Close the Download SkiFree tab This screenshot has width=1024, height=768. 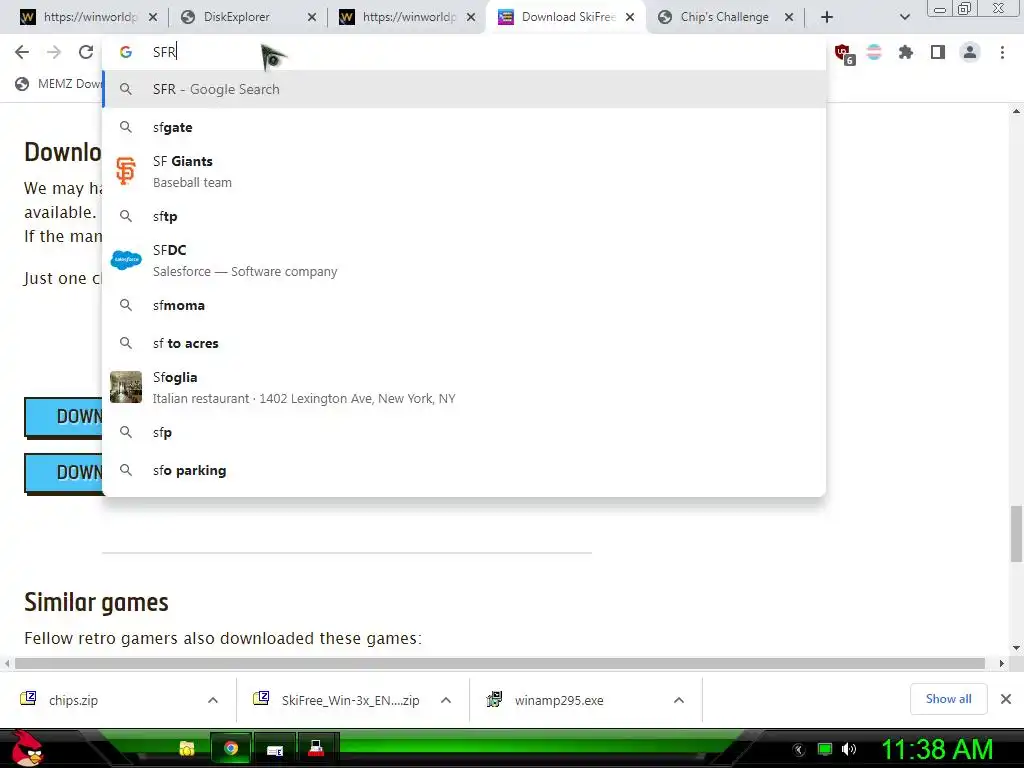(630, 17)
